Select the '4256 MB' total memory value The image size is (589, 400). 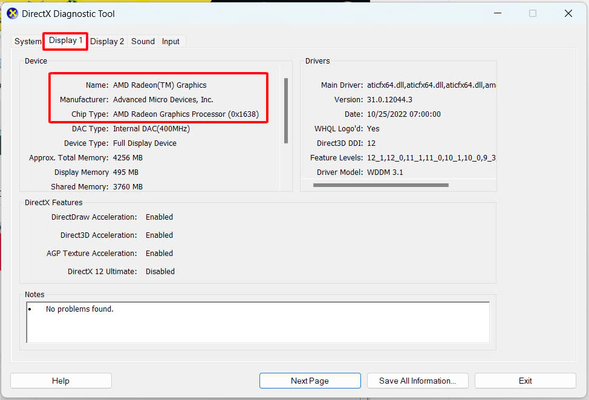128,158
